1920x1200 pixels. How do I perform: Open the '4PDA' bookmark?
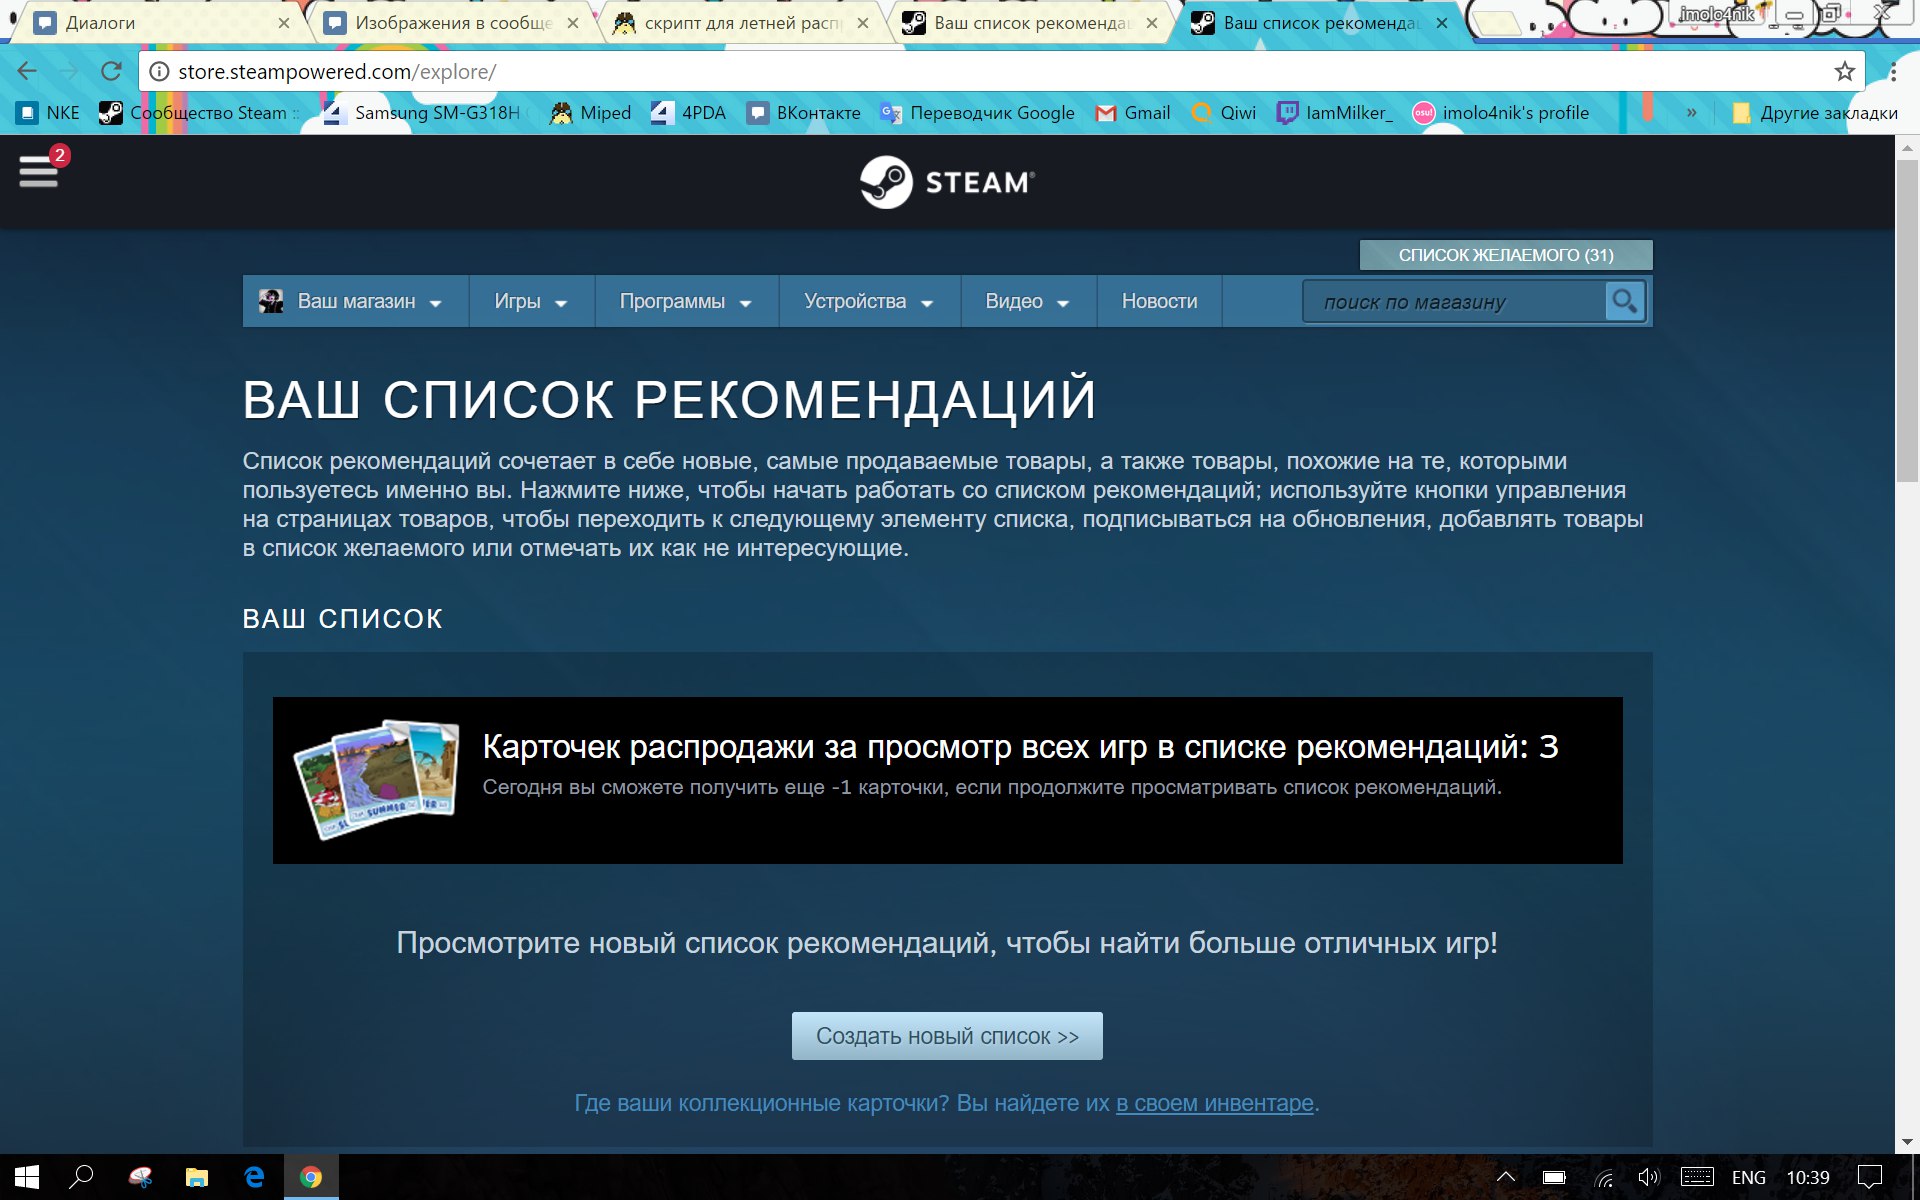coord(688,113)
